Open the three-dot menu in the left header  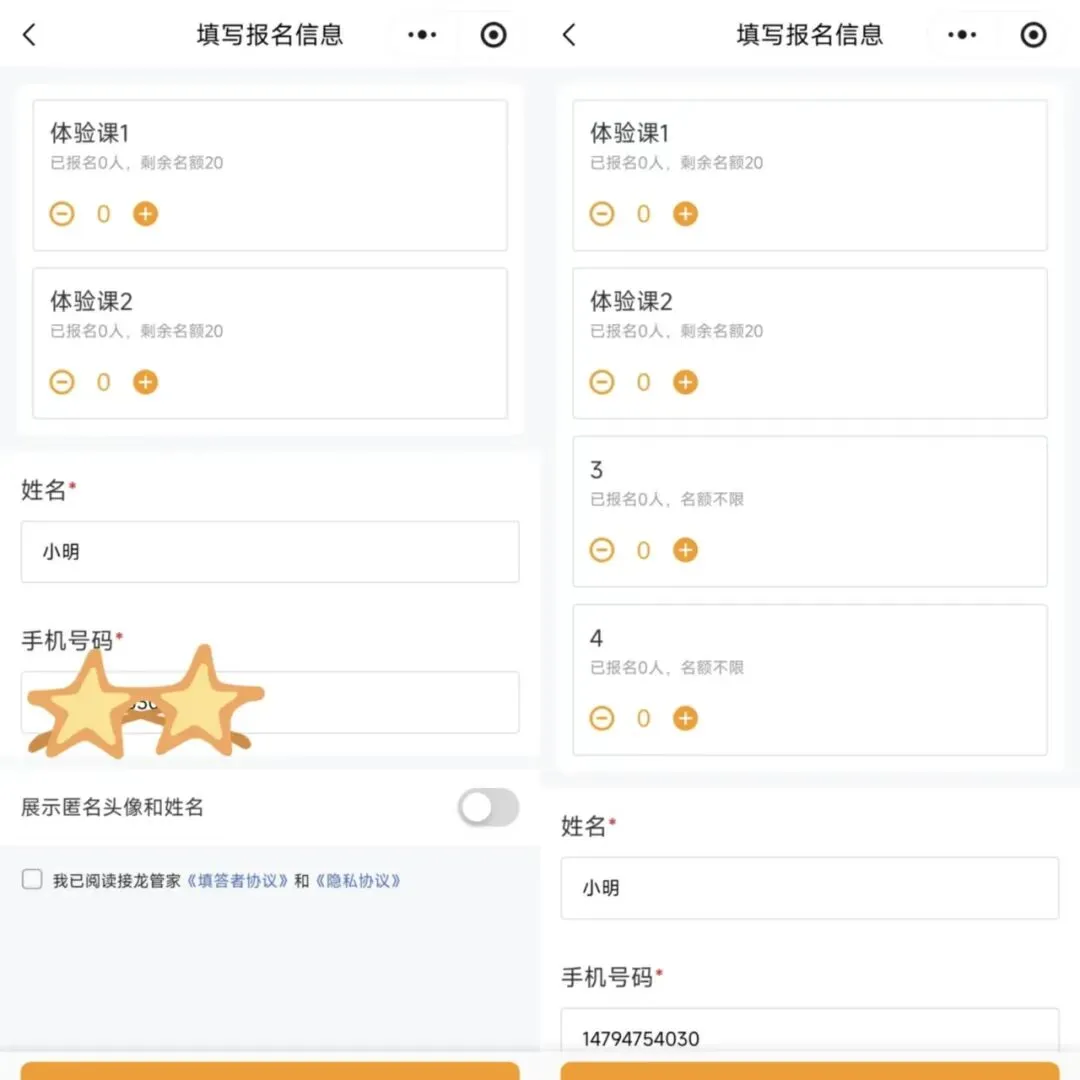[x=422, y=34]
